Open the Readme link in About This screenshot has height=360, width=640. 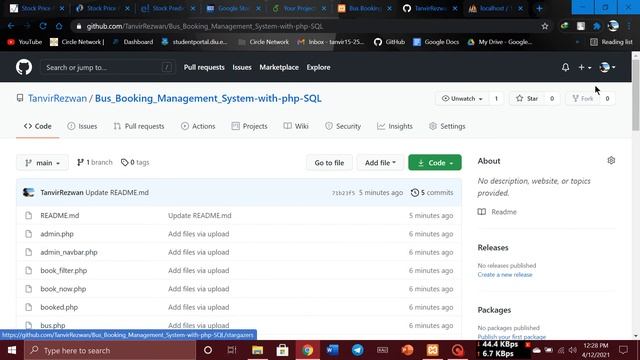point(497,212)
